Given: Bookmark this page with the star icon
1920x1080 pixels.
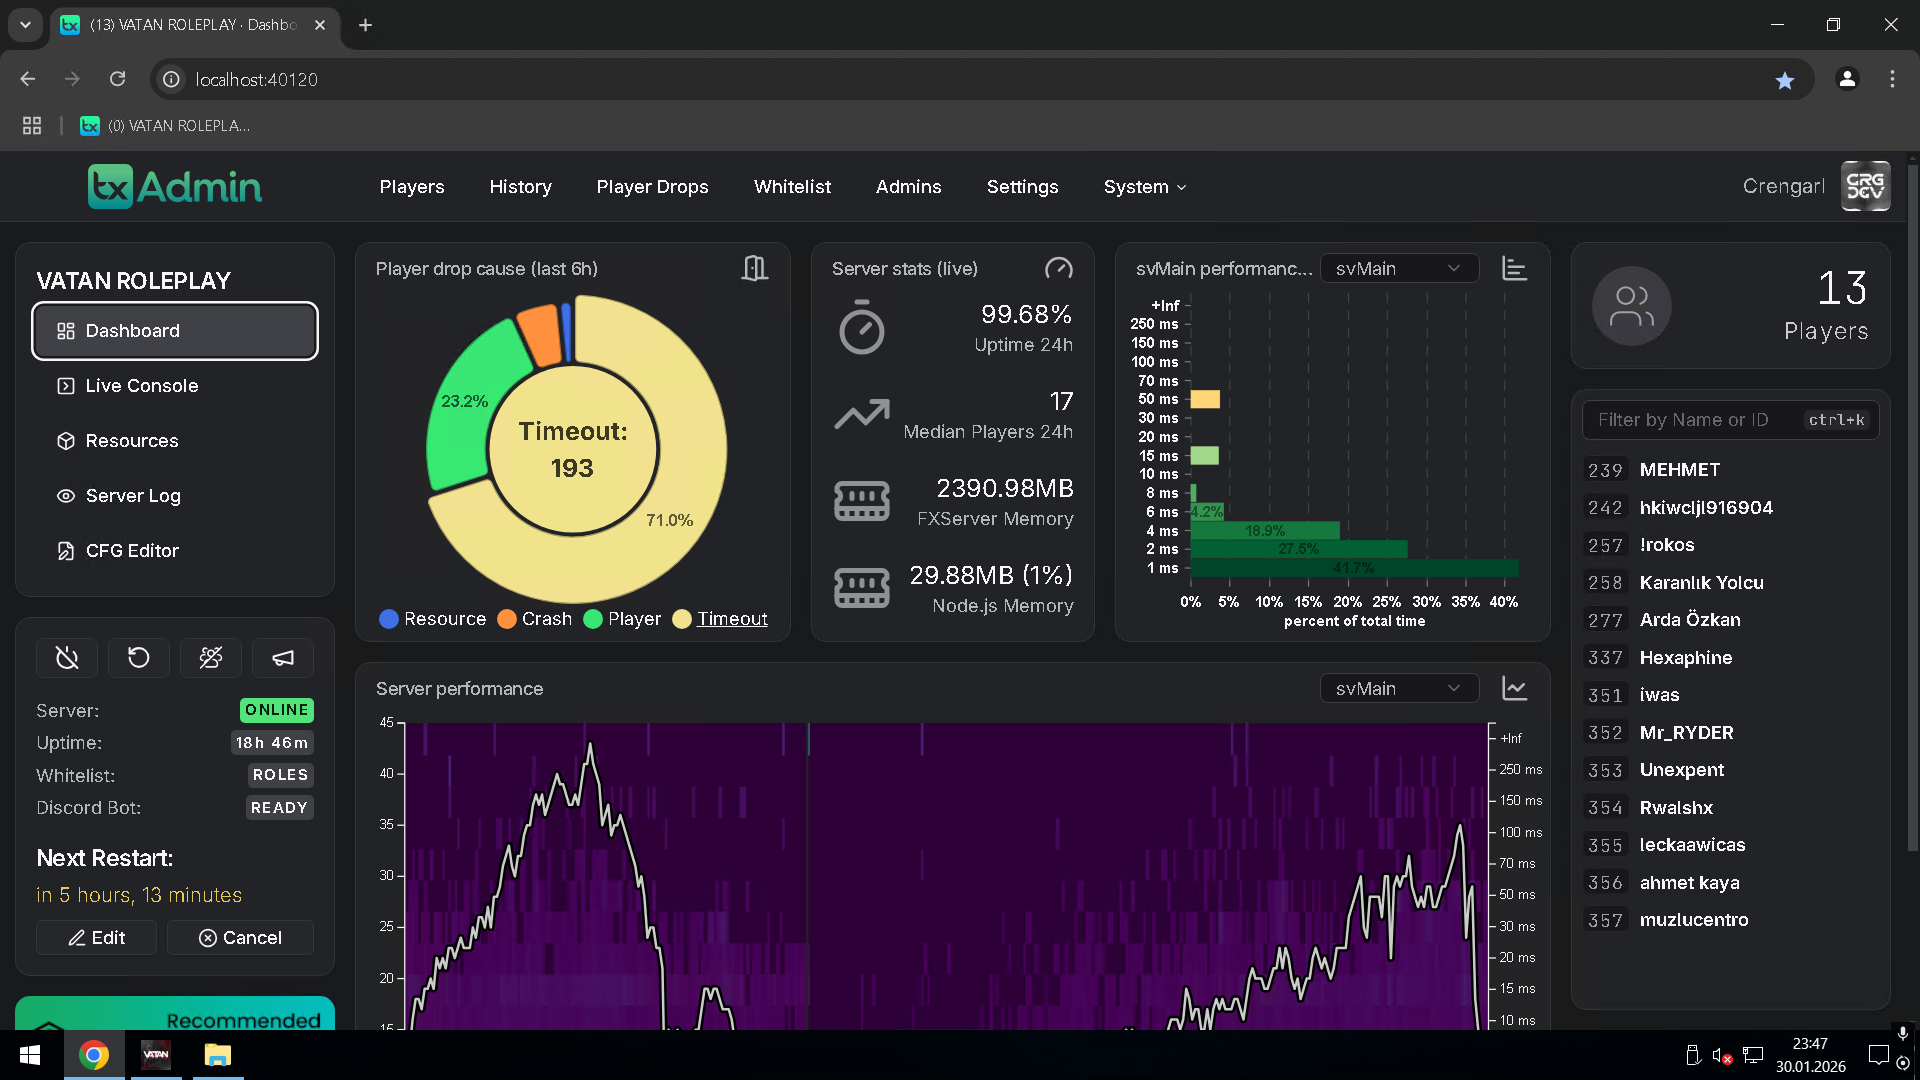Looking at the screenshot, I should pyautogui.click(x=1785, y=80).
